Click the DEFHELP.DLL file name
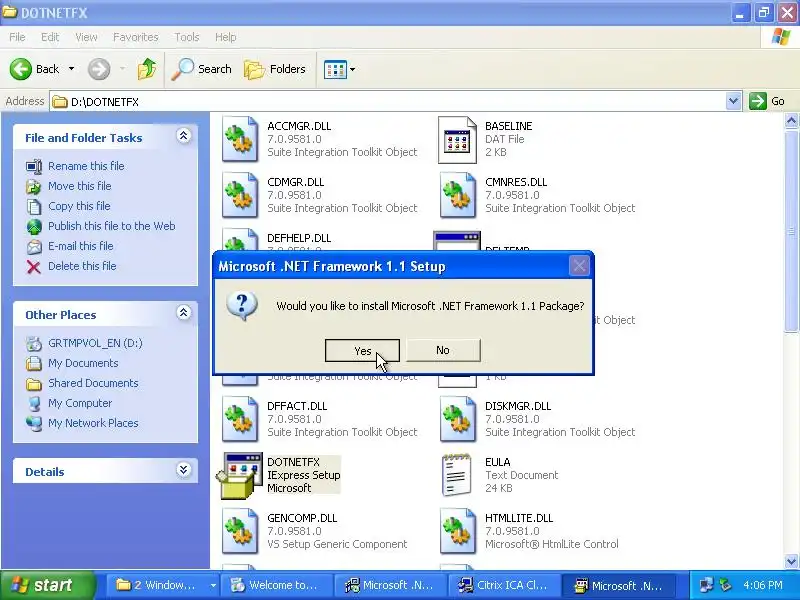The width and height of the screenshot is (800, 600). tap(299, 238)
